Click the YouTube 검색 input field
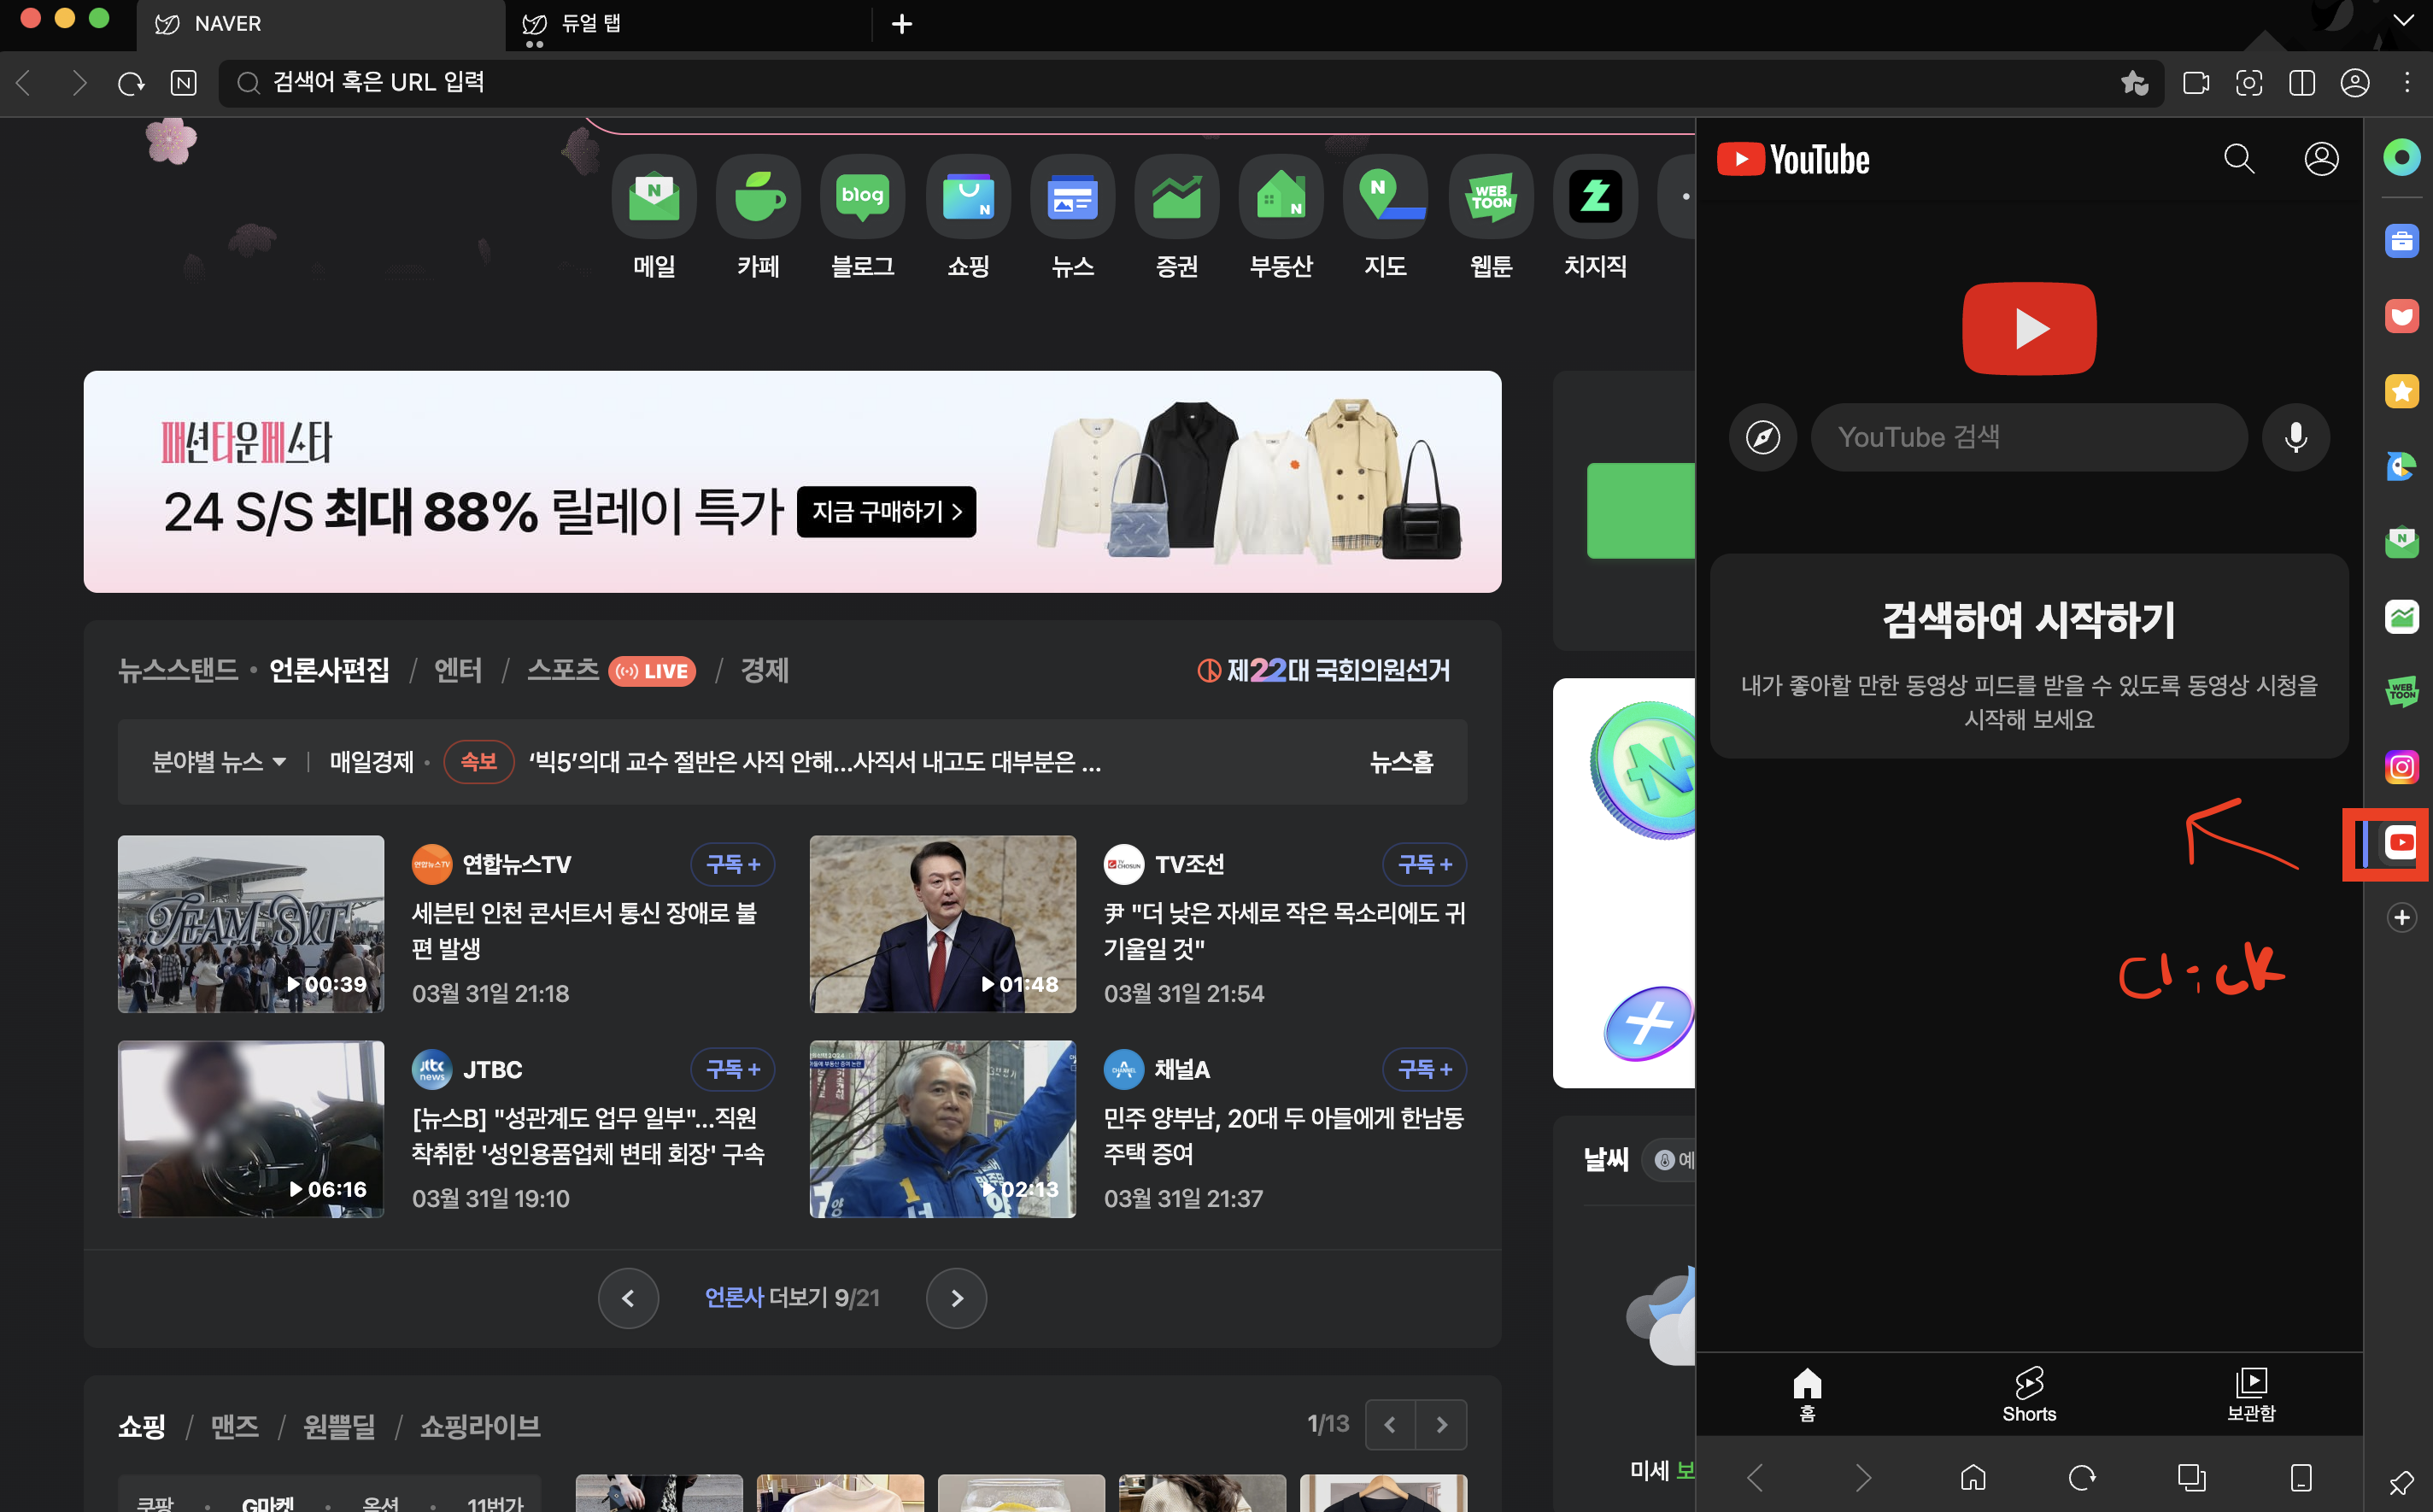The image size is (2433, 1512). pos(2027,437)
